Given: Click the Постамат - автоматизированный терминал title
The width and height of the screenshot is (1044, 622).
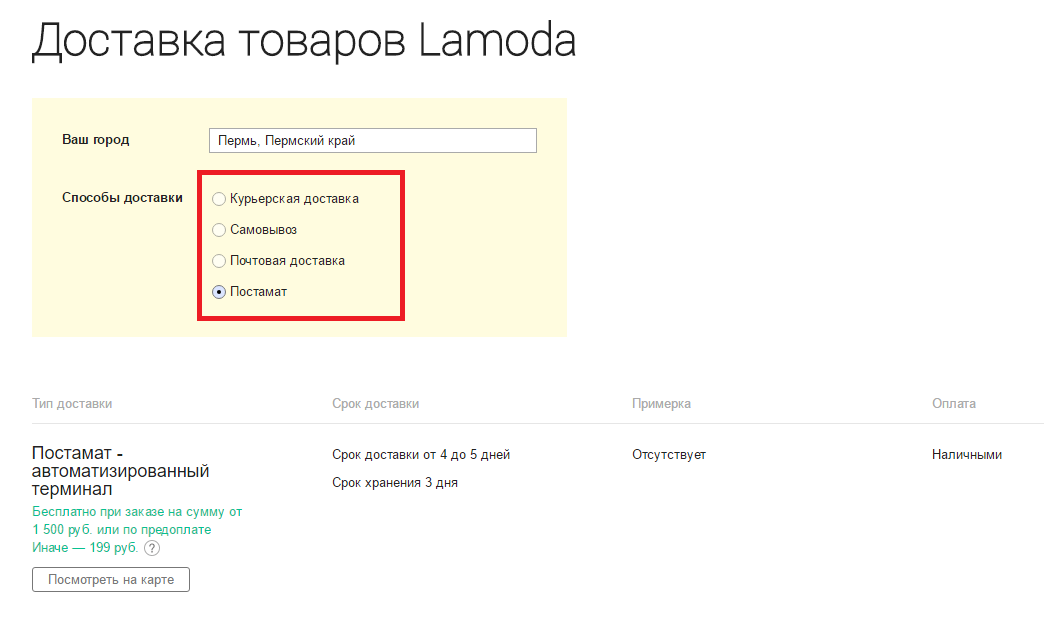Looking at the screenshot, I should pyautogui.click(x=121, y=471).
